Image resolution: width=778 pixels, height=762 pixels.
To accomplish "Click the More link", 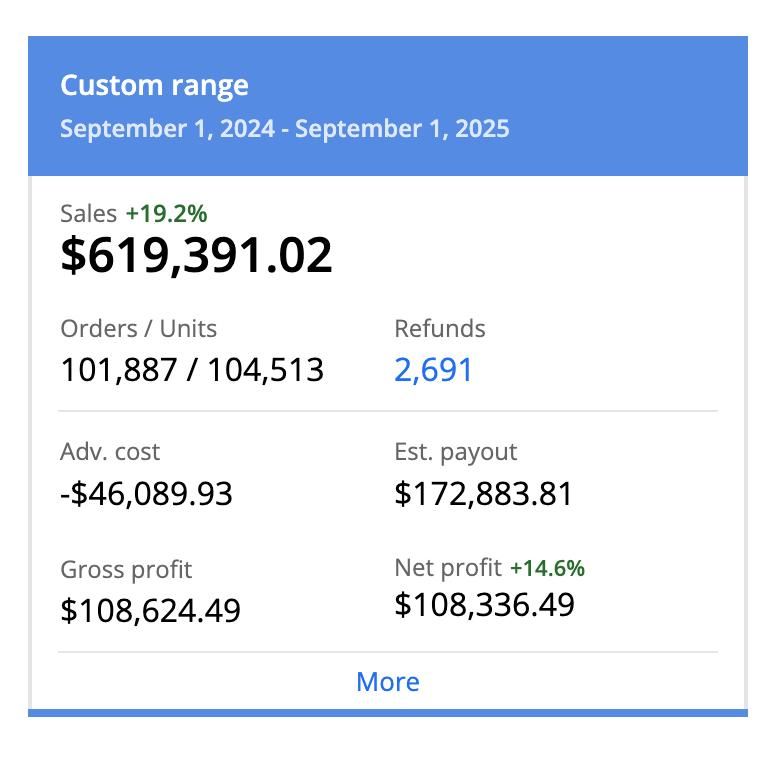I will point(388,682).
